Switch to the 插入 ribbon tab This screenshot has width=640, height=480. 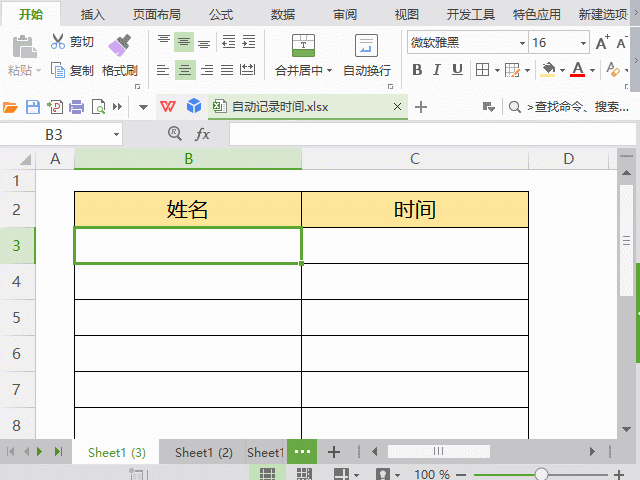pos(93,15)
